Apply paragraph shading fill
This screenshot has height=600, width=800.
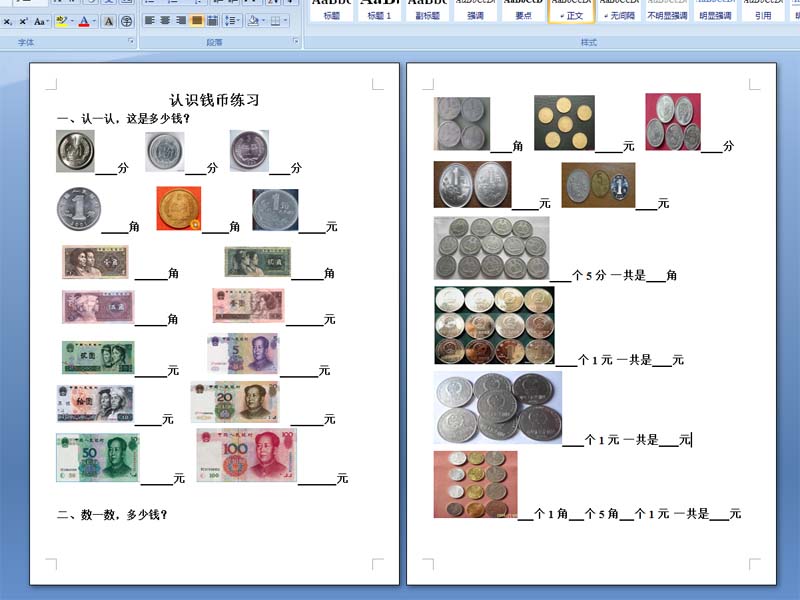(253, 20)
